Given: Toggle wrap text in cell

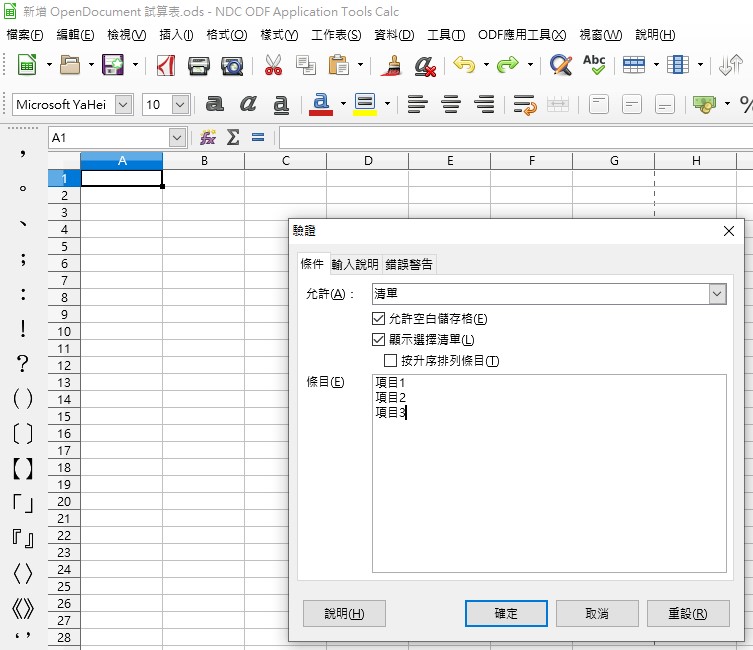Looking at the screenshot, I should (525, 105).
